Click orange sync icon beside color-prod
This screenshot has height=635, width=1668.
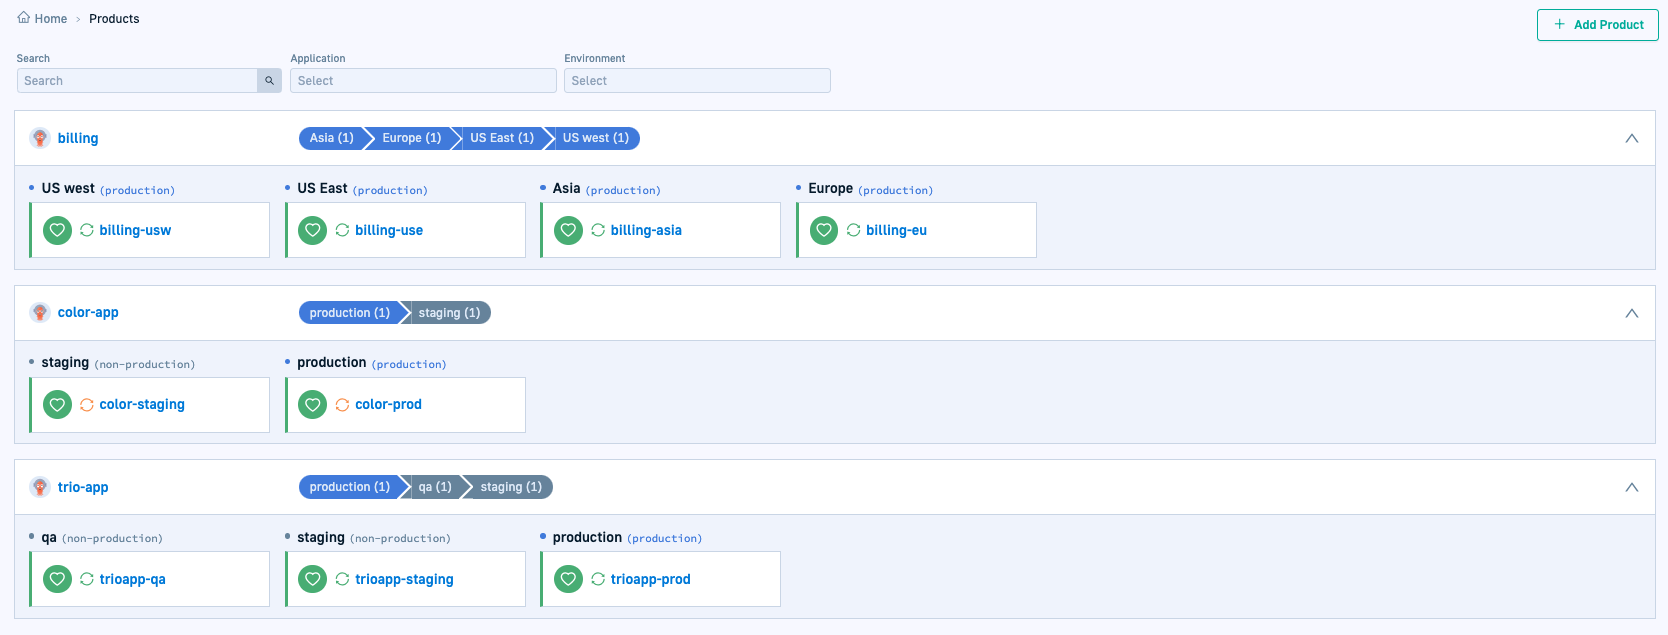point(343,405)
